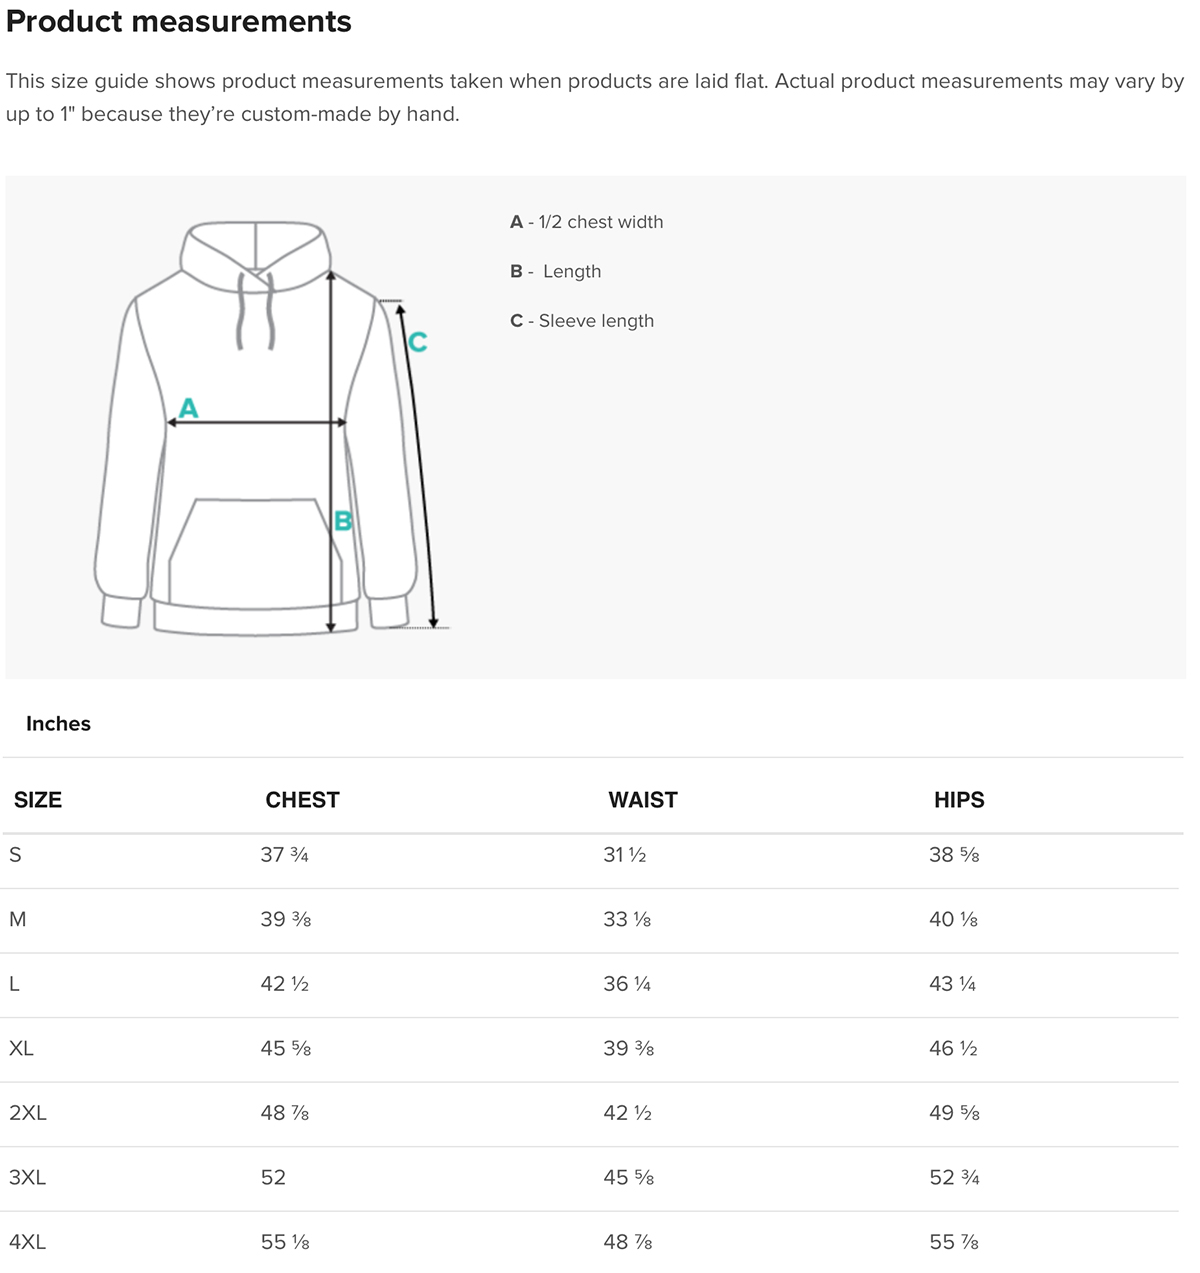This screenshot has height=1273, width=1200.
Task: Select the 4XL size row label
Action: click(27, 1242)
